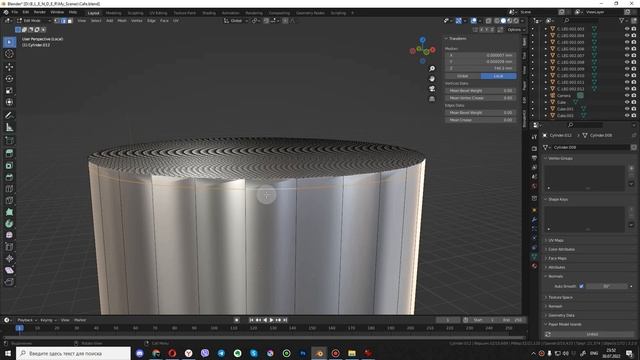Image resolution: width=640 pixels, height=360 pixels.
Task: Toggle X-ray view in header
Action: click(x=489, y=20)
